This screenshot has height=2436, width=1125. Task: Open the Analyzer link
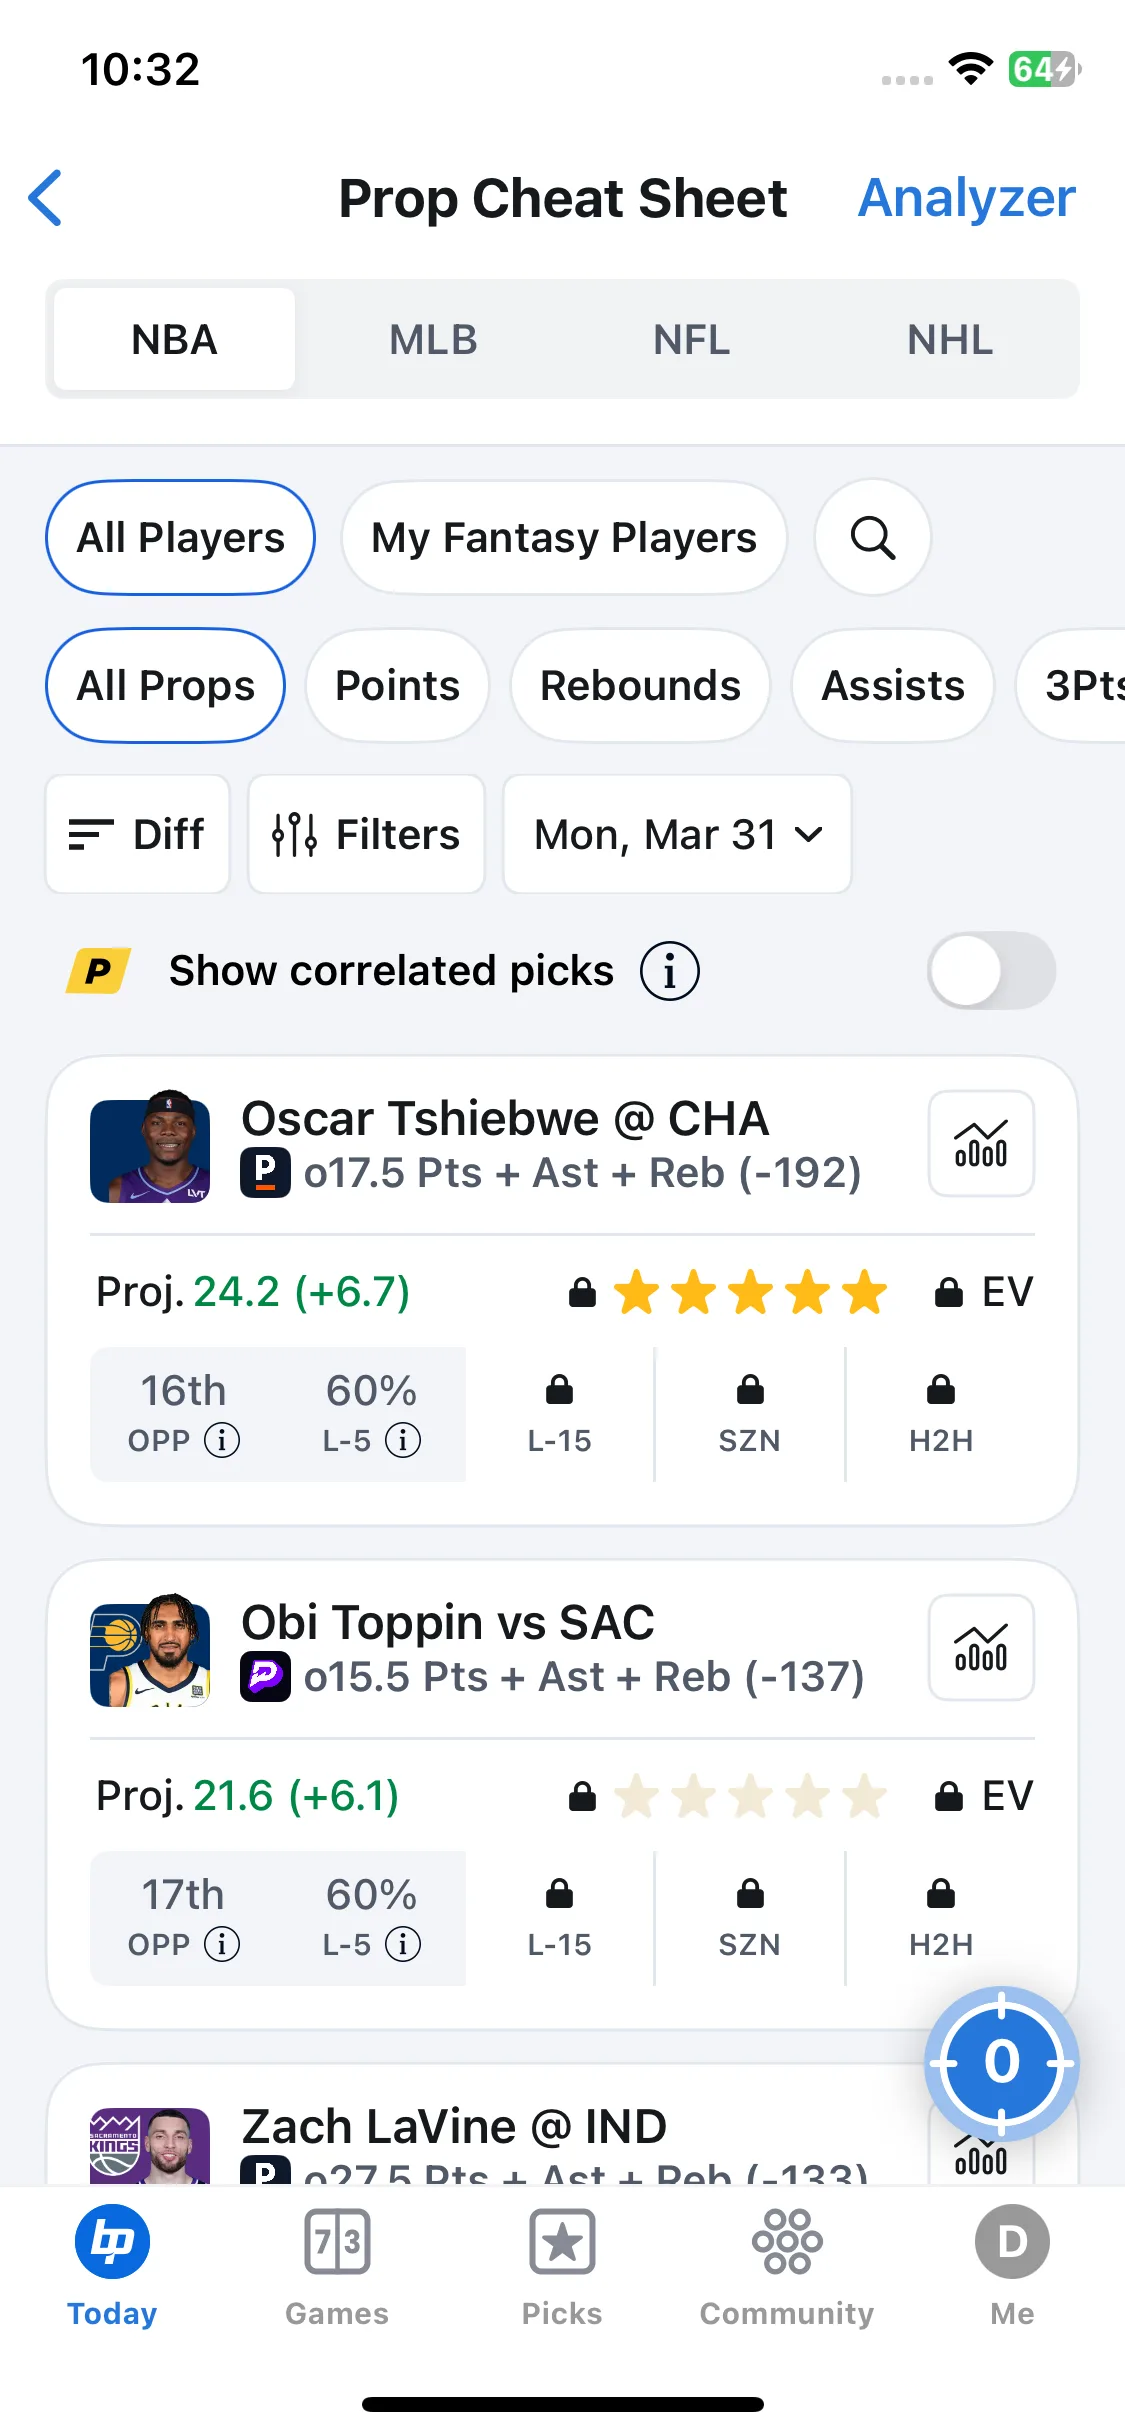(x=967, y=198)
